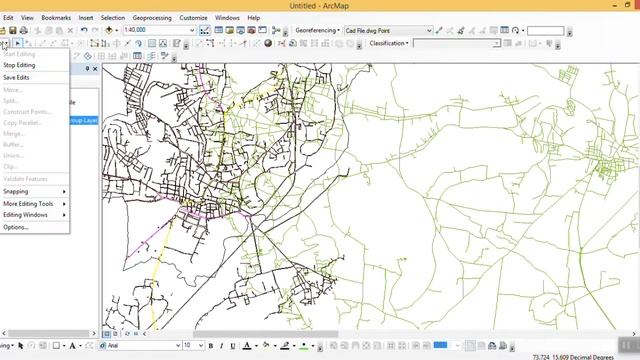This screenshot has height=360, width=640.
Task: Open the Search window icon
Action: pyautogui.click(x=240, y=30)
